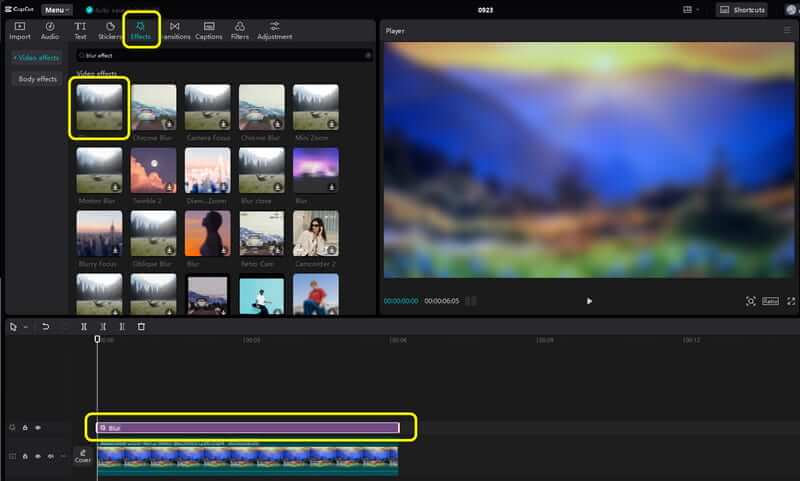Expand the selection tool dropdown arrow
The image size is (800, 481).
[x=25, y=327]
